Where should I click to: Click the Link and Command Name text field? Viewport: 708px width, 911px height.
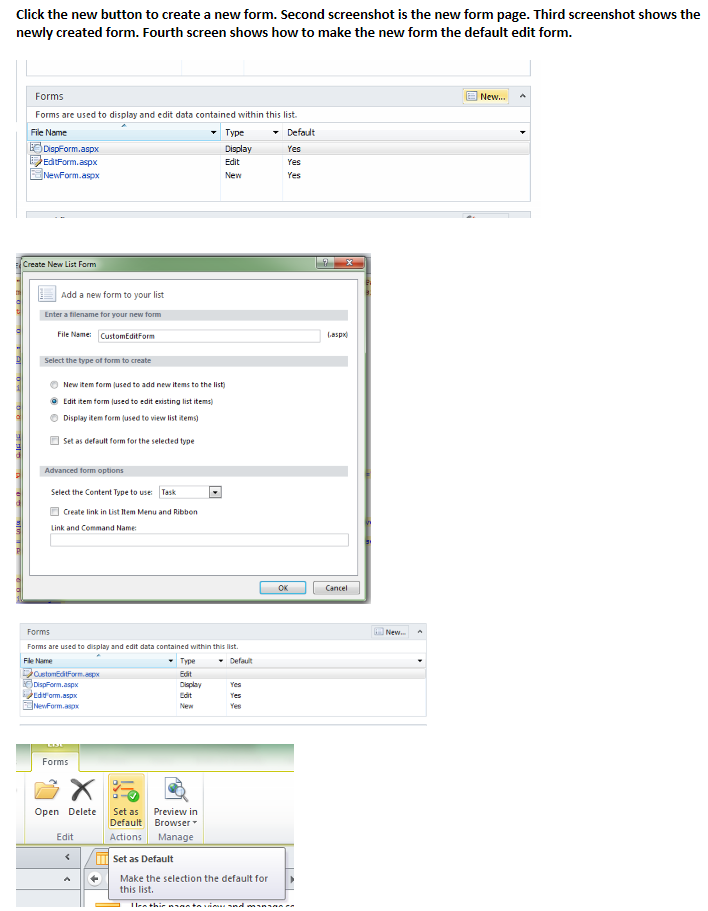(x=199, y=540)
